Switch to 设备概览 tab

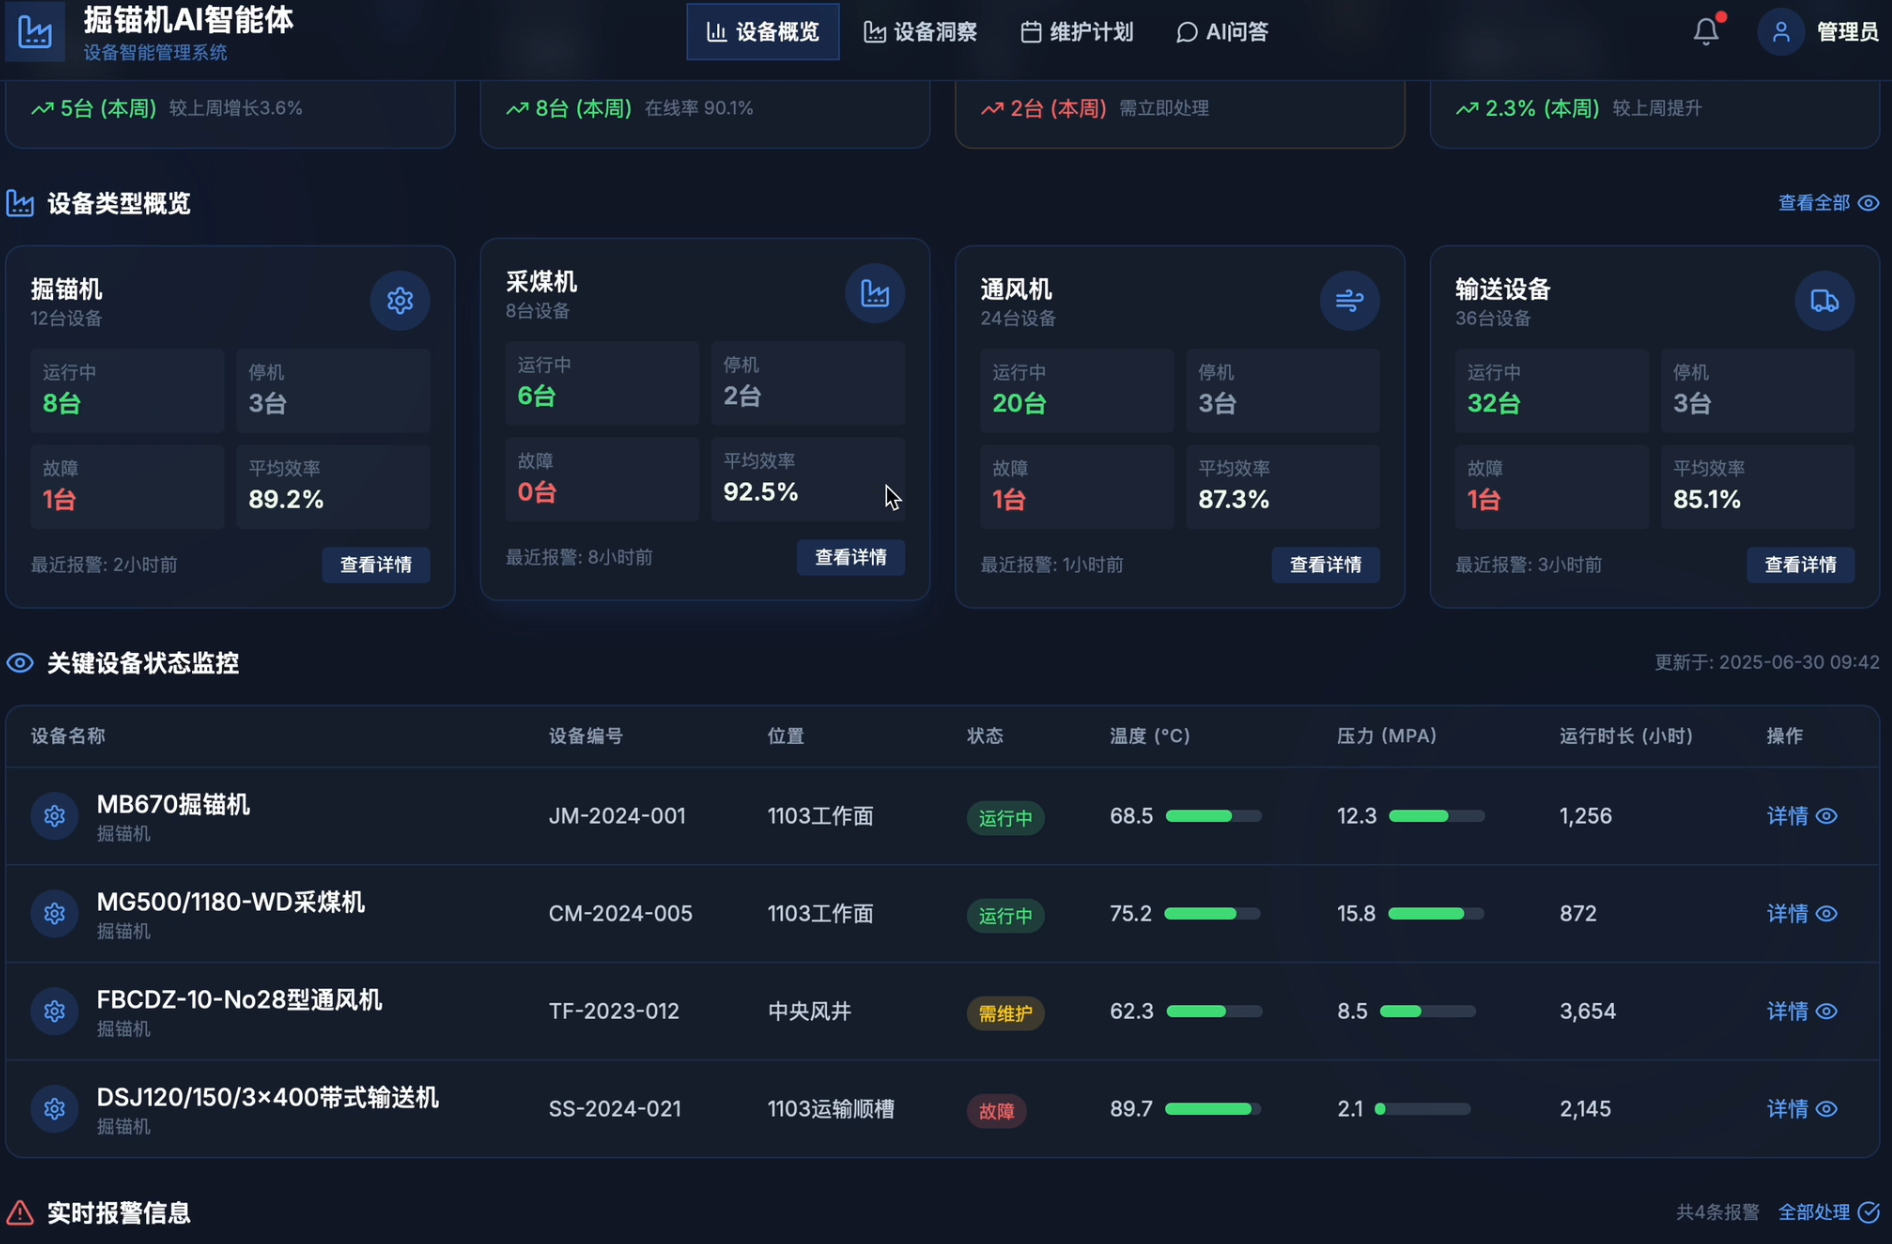tap(763, 32)
